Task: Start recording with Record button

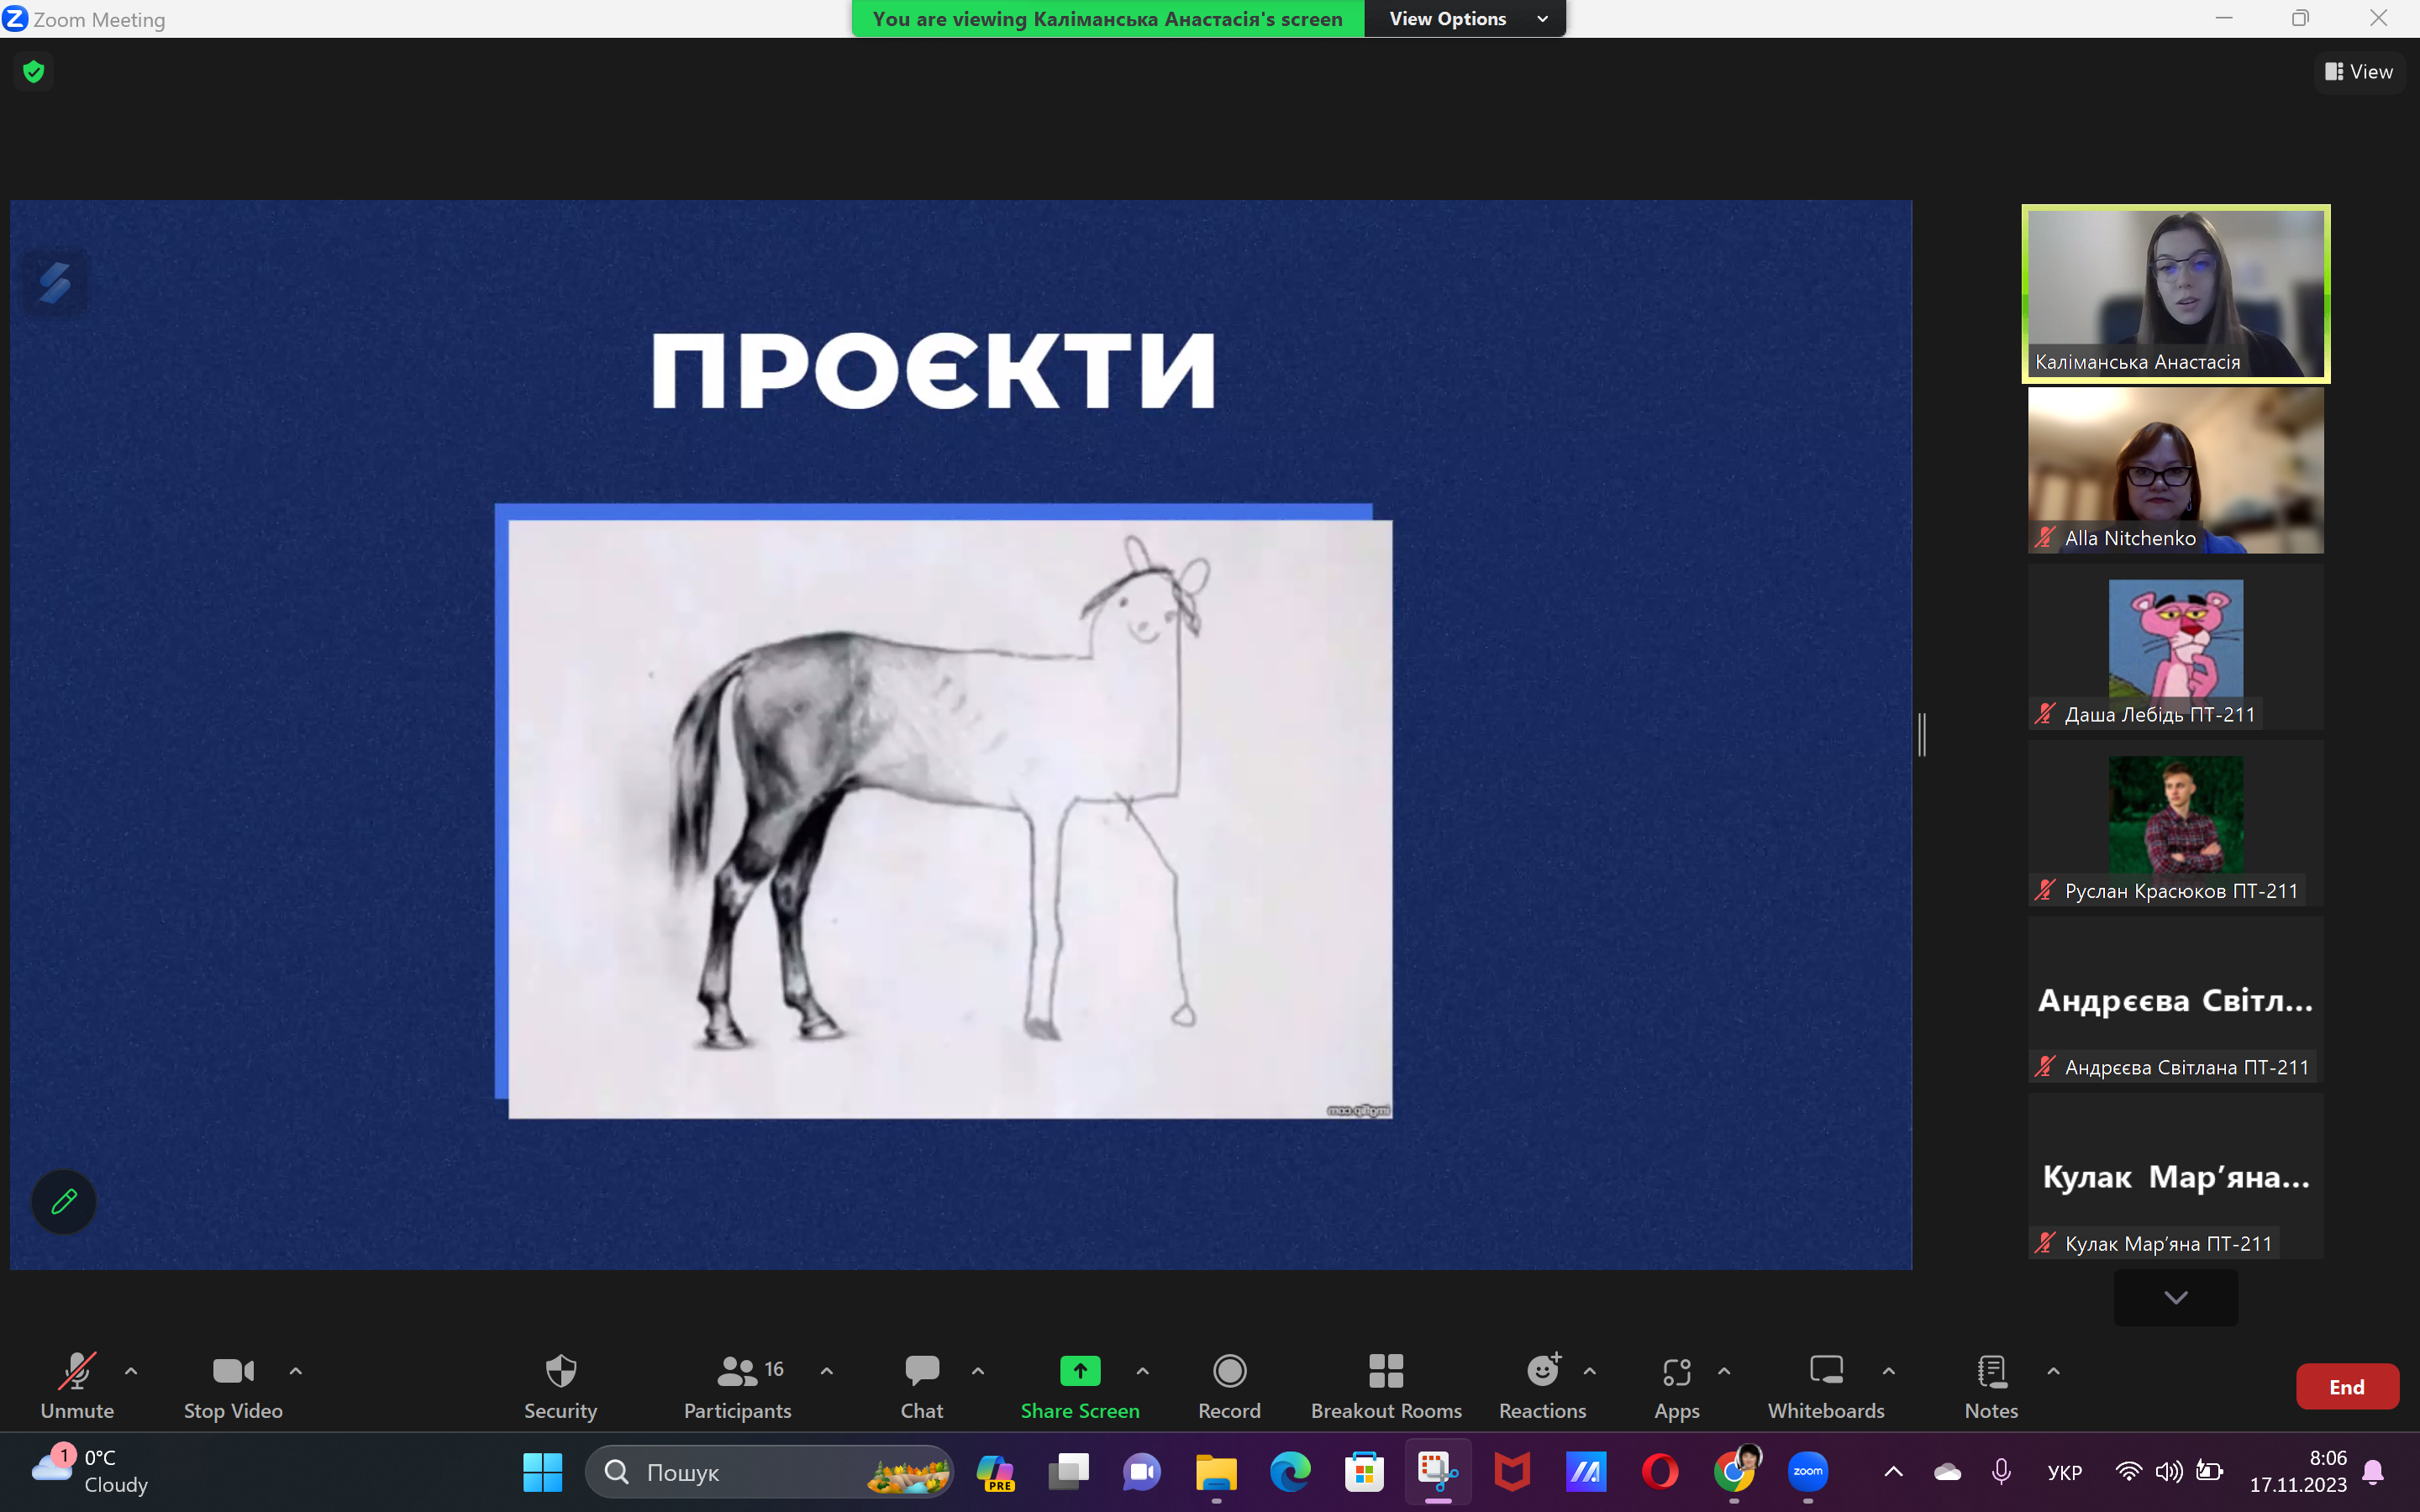Action: click(x=1229, y=1385)
